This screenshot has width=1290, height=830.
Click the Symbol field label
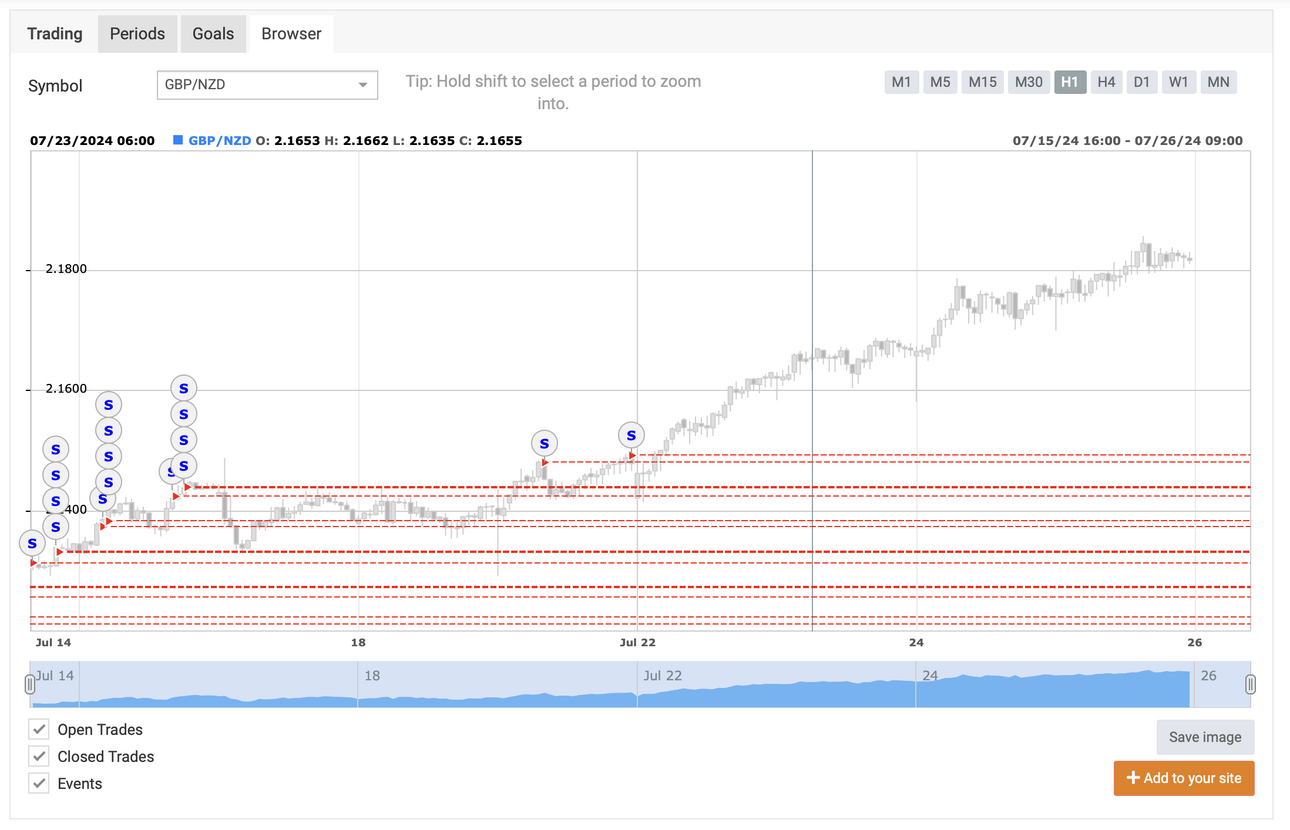[x=55, y=86]
